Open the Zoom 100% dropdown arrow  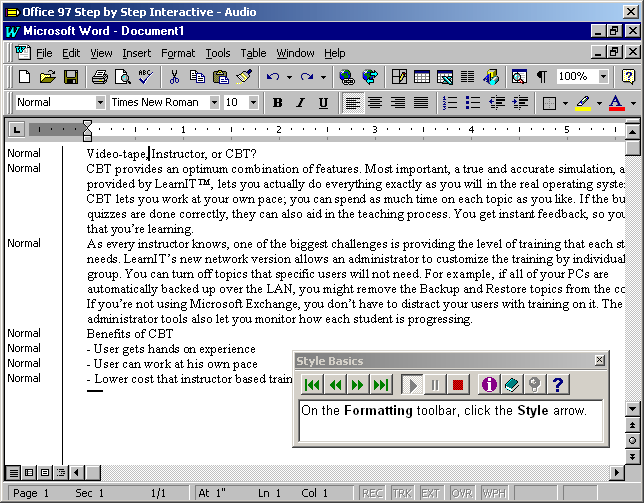[x=603, y=76]
